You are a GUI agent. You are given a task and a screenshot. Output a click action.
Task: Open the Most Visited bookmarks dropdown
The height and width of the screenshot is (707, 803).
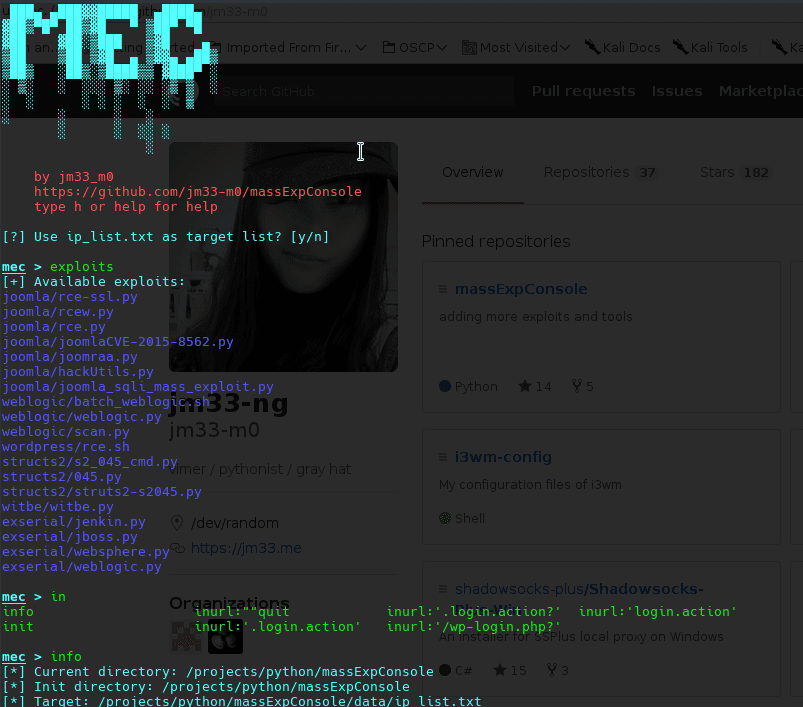[516, 48]
